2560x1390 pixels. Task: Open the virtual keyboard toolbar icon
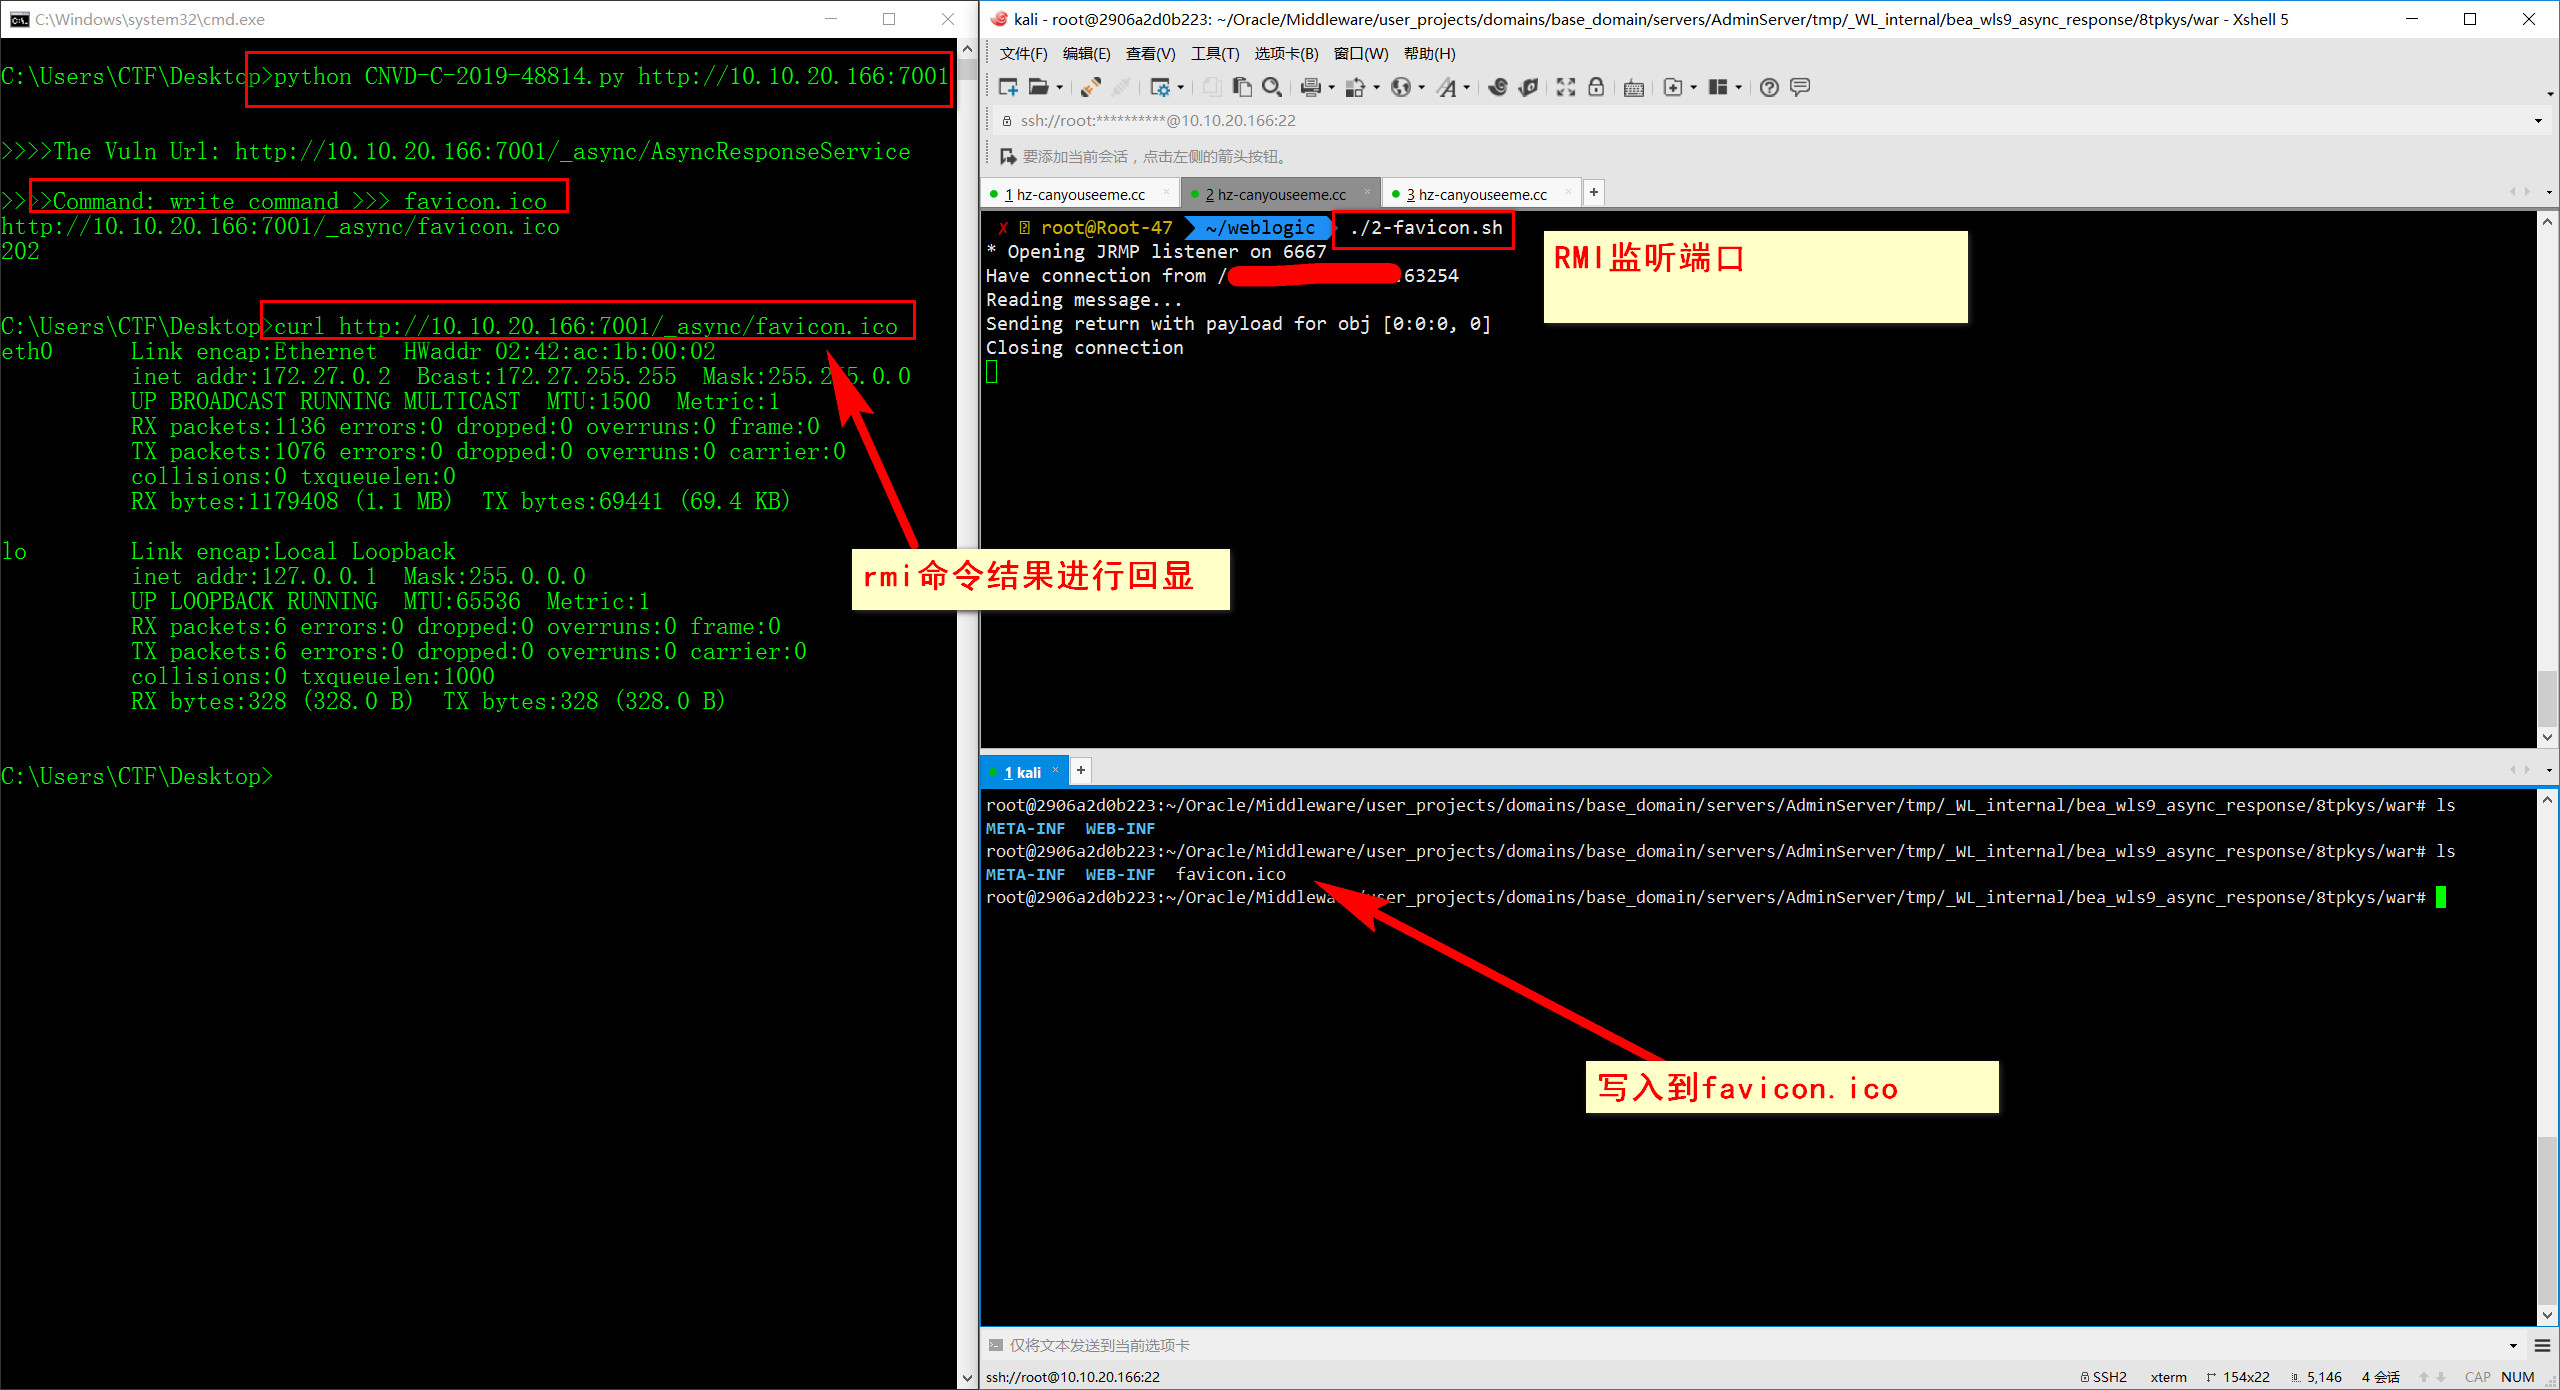tap(1634, 88)
